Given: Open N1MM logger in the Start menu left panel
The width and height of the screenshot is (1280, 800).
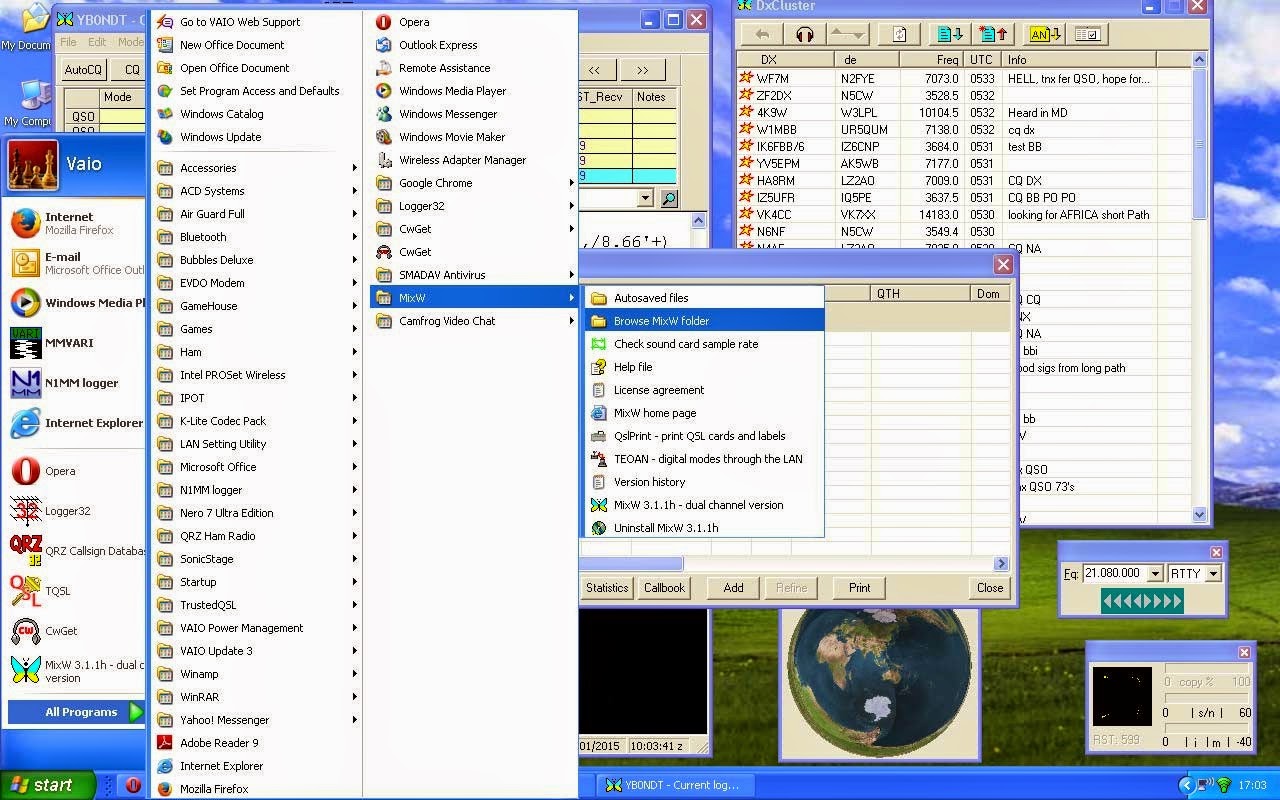Looking at the screenshot, I should [x=75, y=383].
